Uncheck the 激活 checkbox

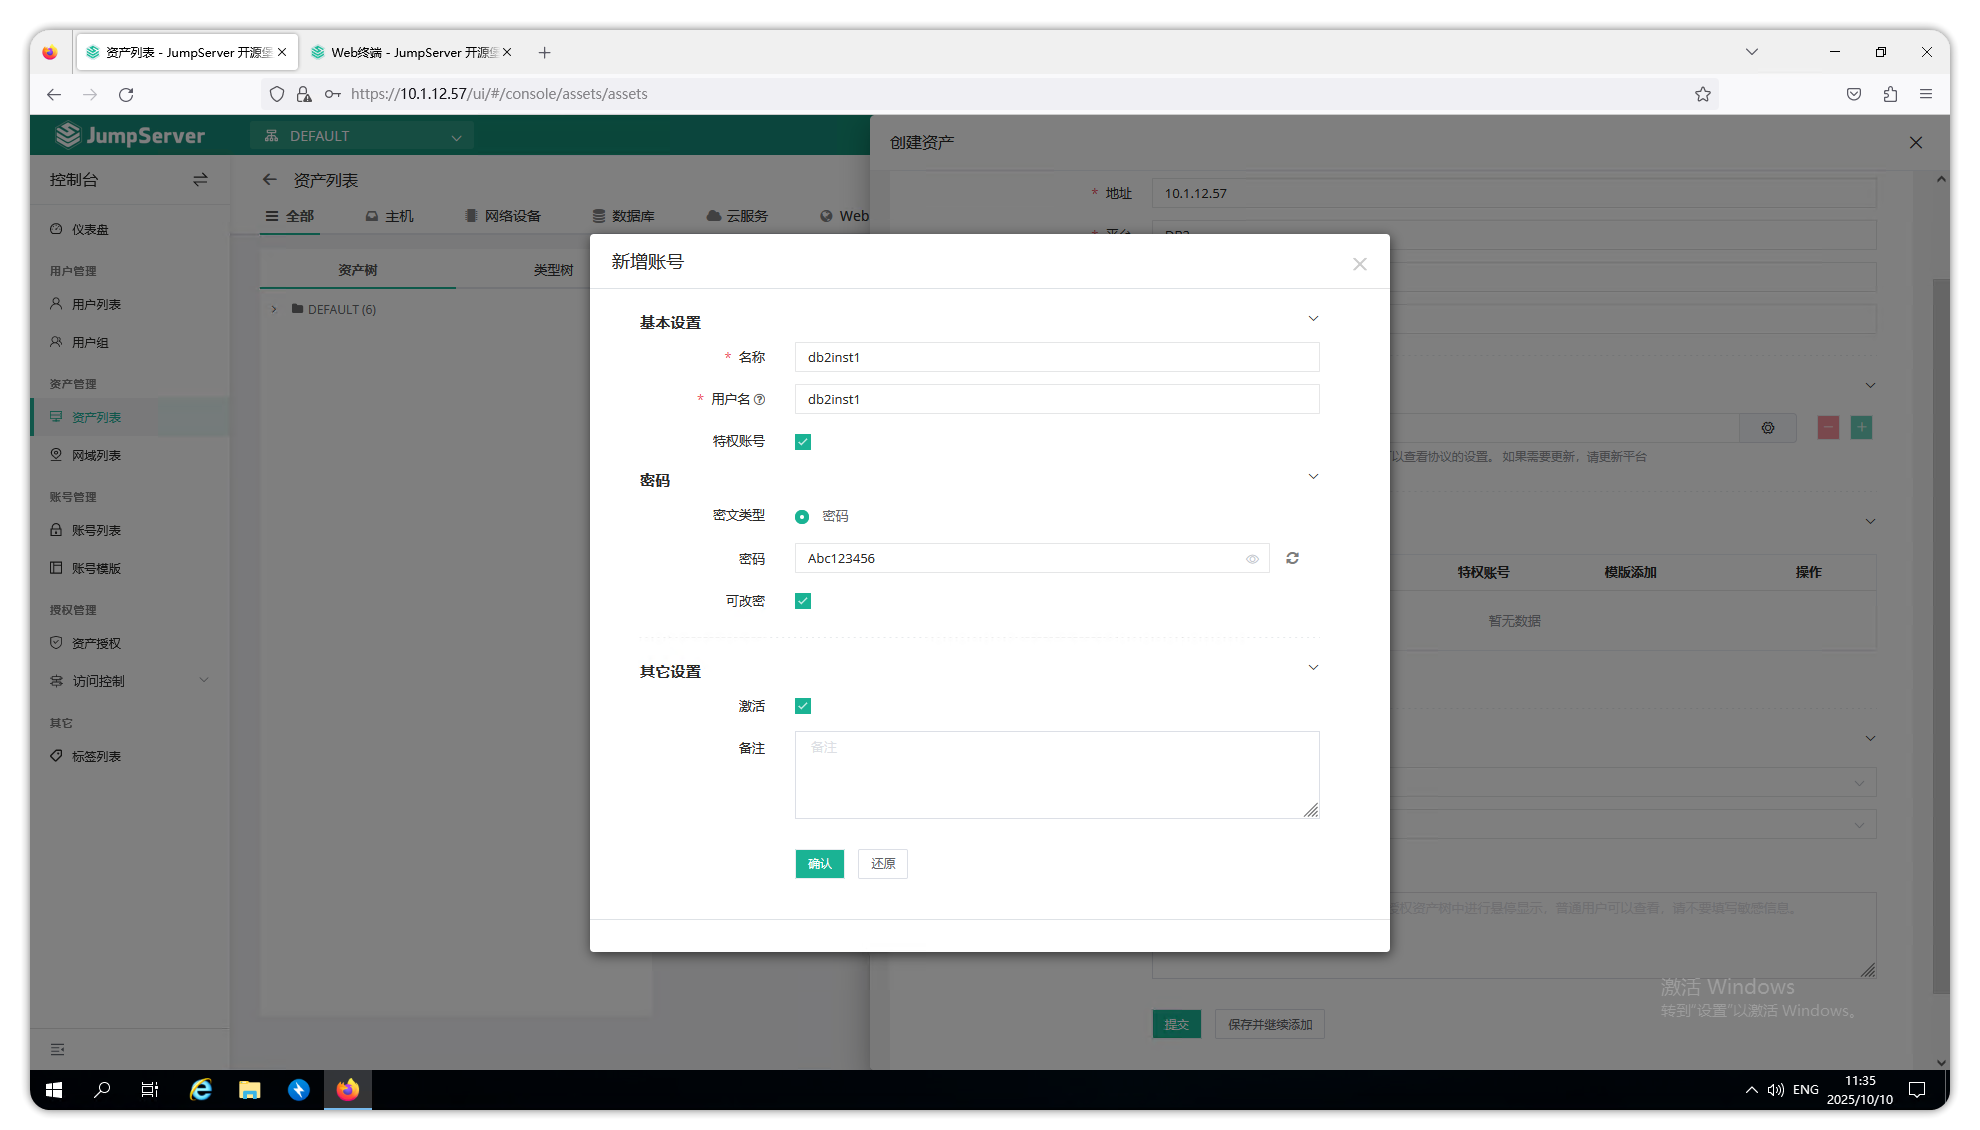click(x=803, y=706)
